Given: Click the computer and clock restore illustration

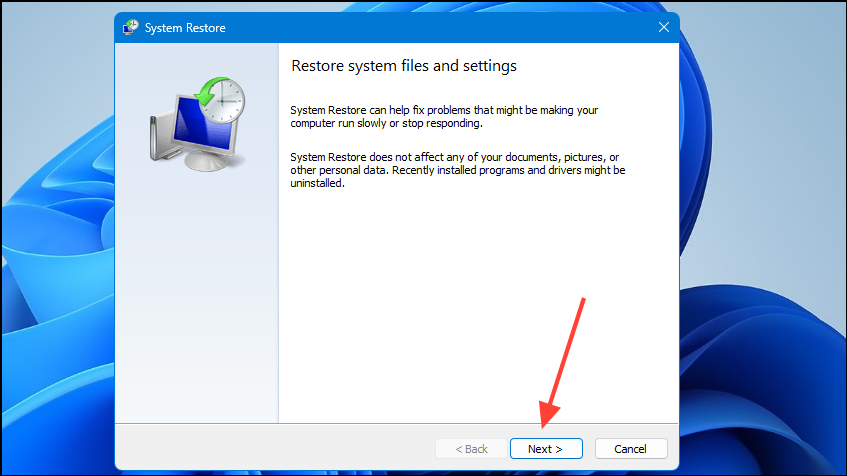Looking at the screenshot, I should [x=198, y=124].
